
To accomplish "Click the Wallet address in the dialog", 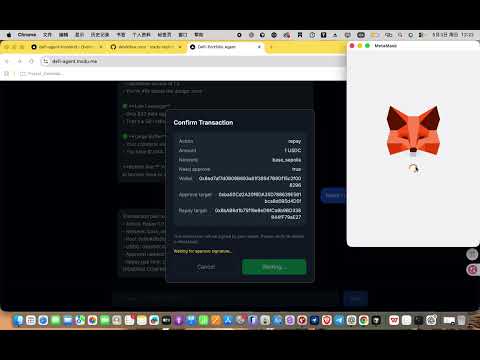I will 250,182.
